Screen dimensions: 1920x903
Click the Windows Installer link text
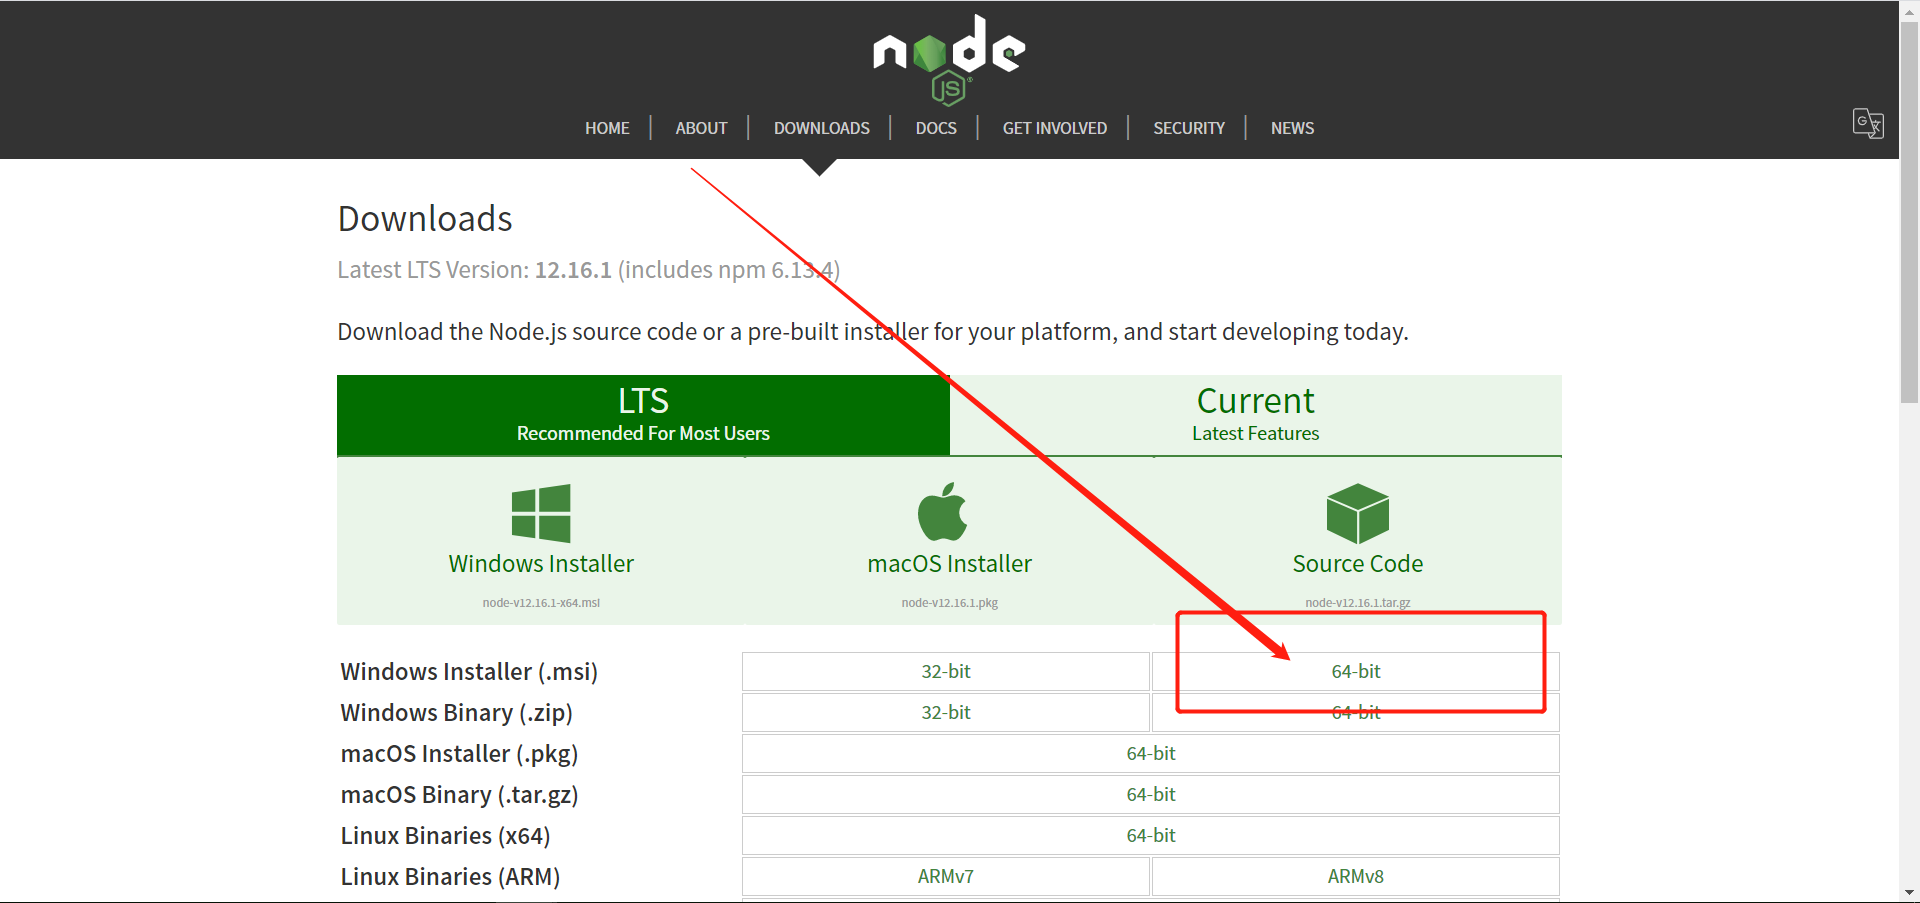tap(541, 564)
